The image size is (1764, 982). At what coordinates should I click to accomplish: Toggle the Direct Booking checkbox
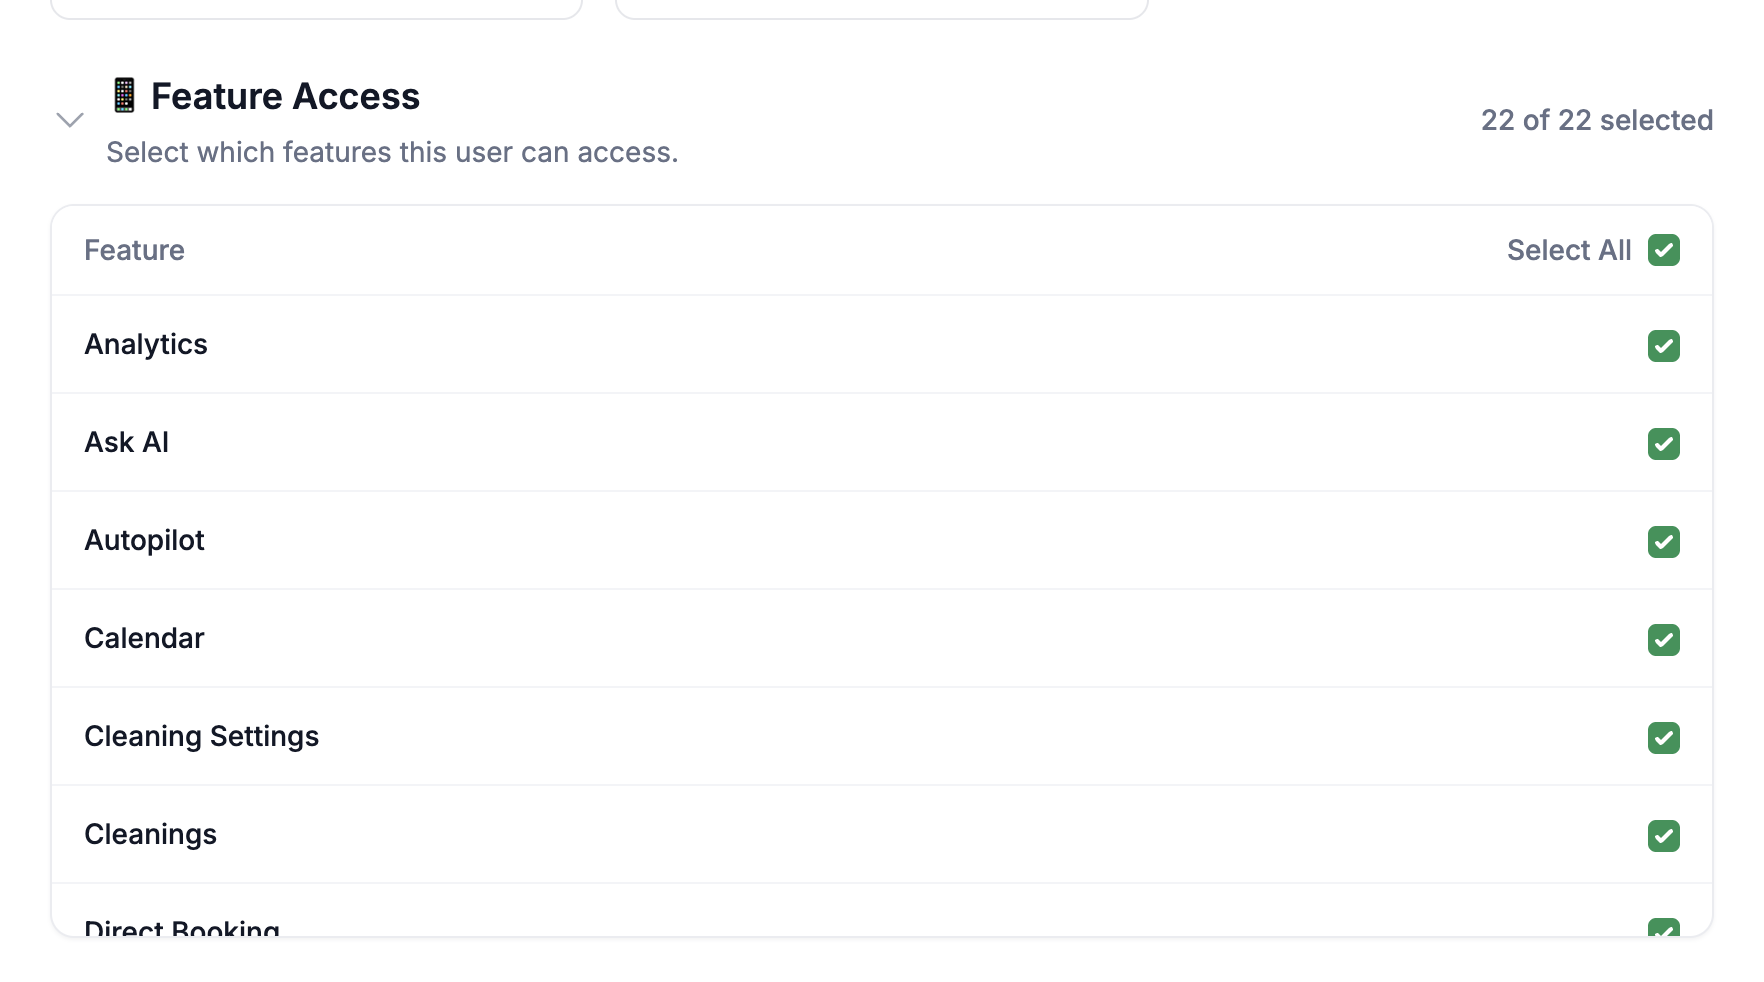pyautogui.click(x=1663, y=928)
